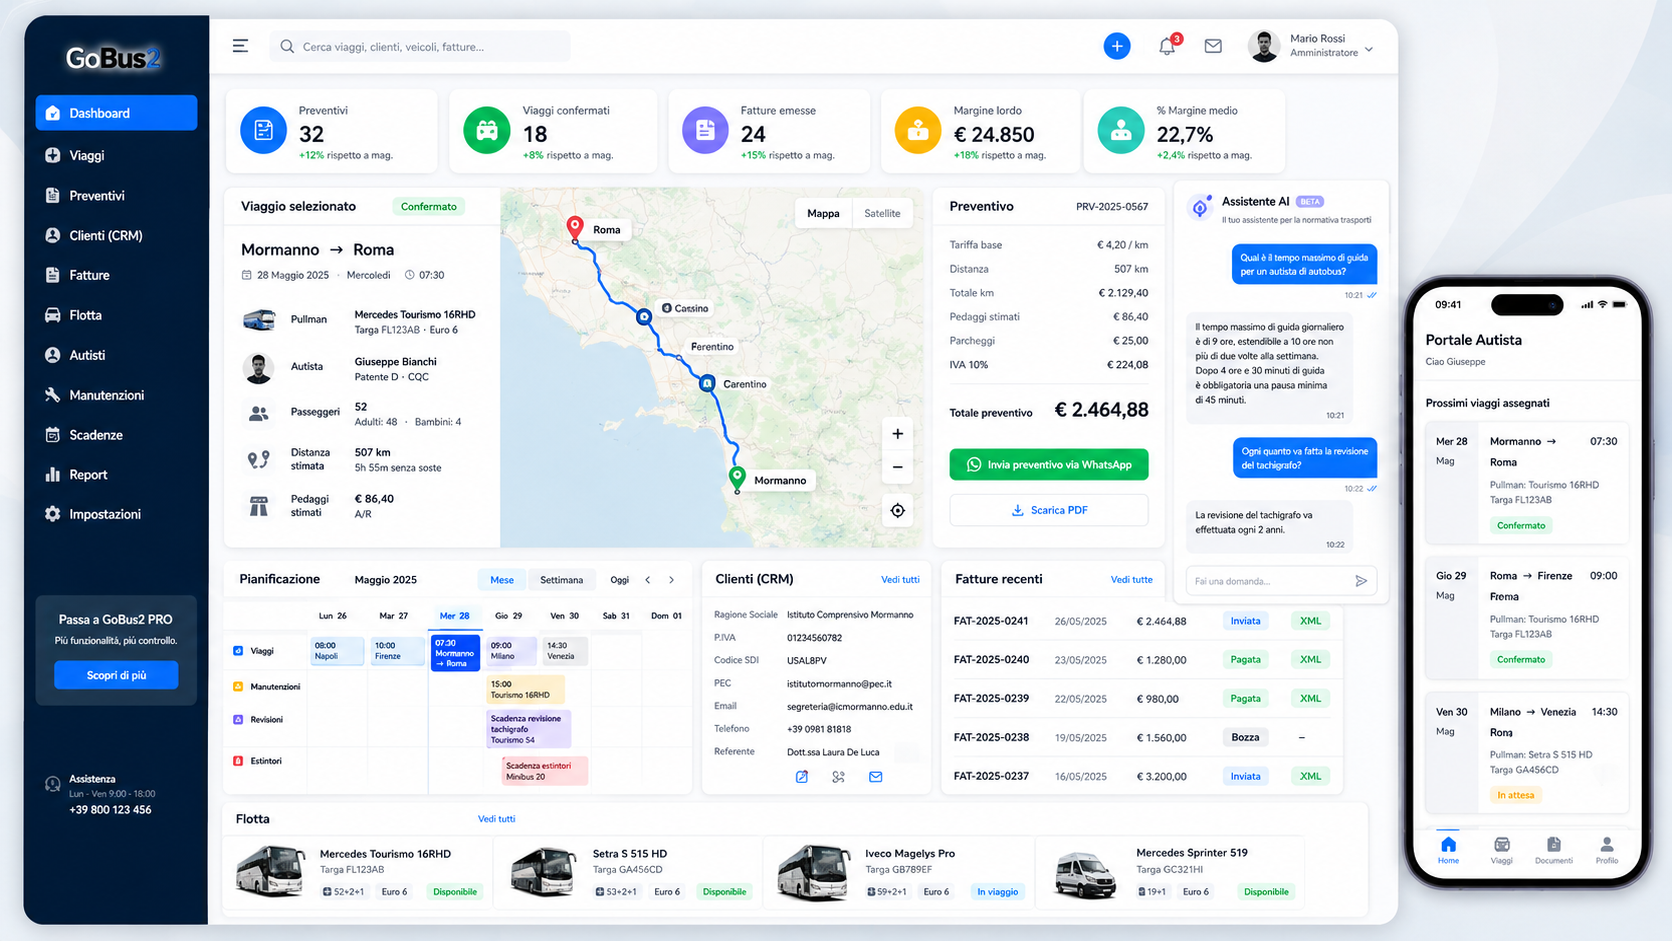Viewport: 1672px width, 941px height.
Task: Toggle Manutenzioni checkbox in Pianificazione
Action: point(238,686)
